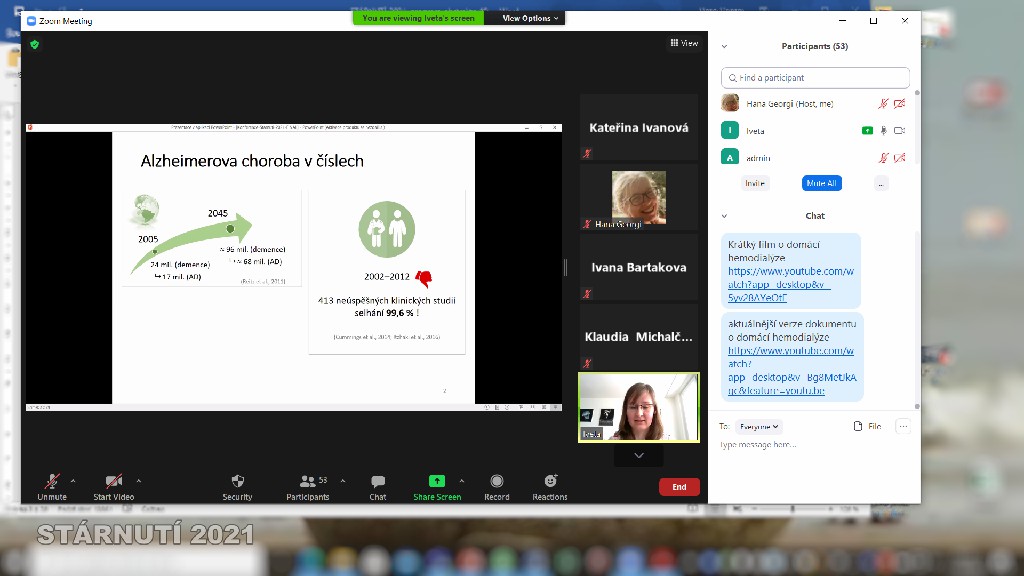1024x576 pixels.
Task: Open the Security shield menu
Action: pos(237,482)
